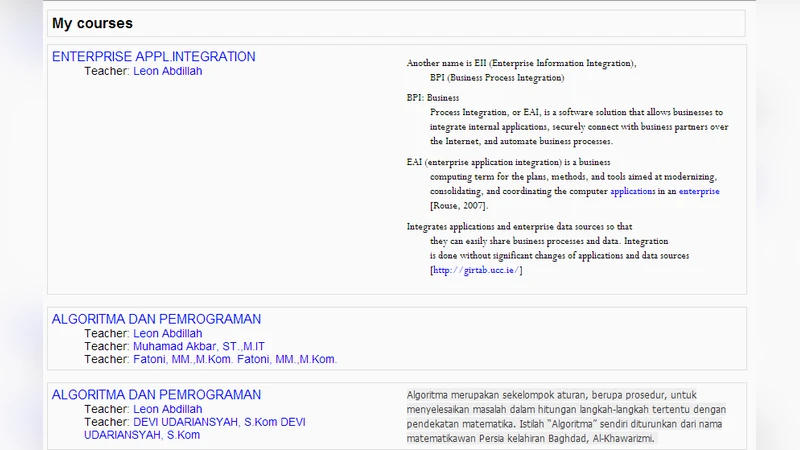Screen dimensions: 800x450
Task: Click the "BPI: Business" definition label
Action: (432, 98)
